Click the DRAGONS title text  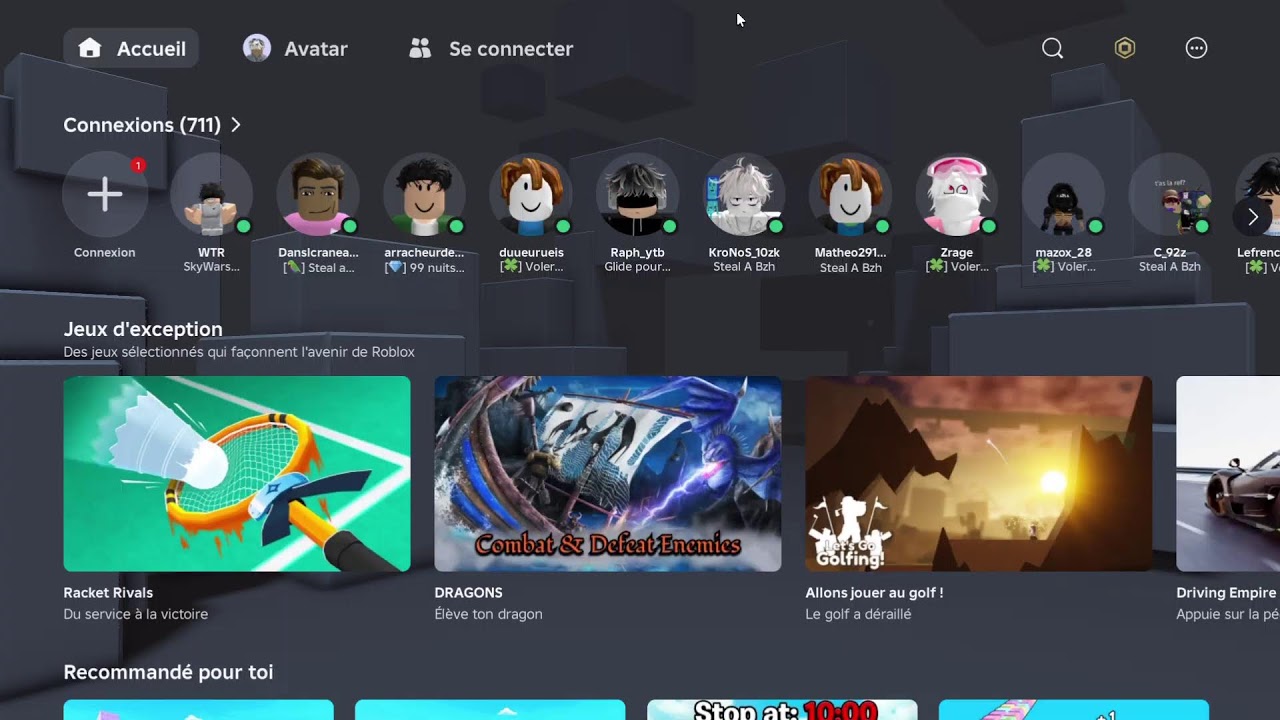coord(468,593)
